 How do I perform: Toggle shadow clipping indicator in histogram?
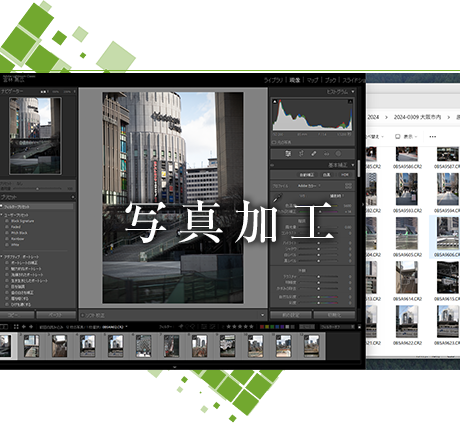[275, 101]
